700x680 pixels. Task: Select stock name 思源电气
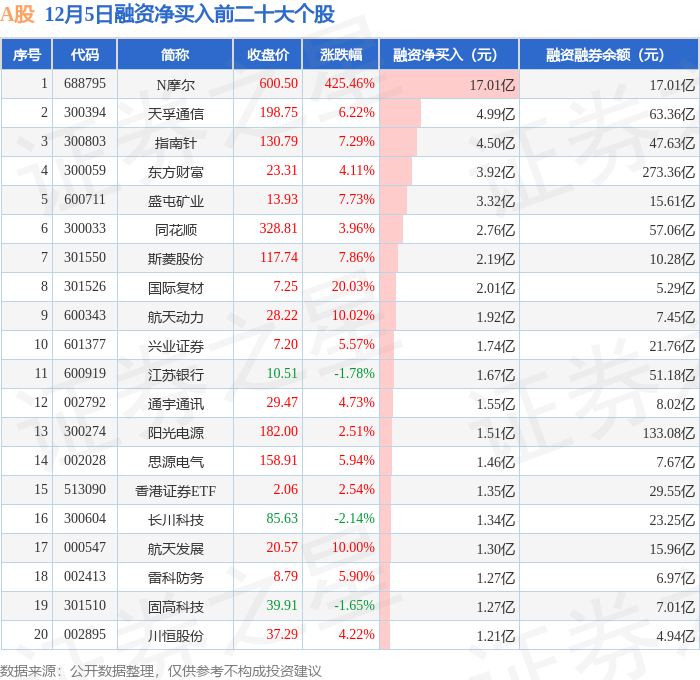(x=175, y=462)
